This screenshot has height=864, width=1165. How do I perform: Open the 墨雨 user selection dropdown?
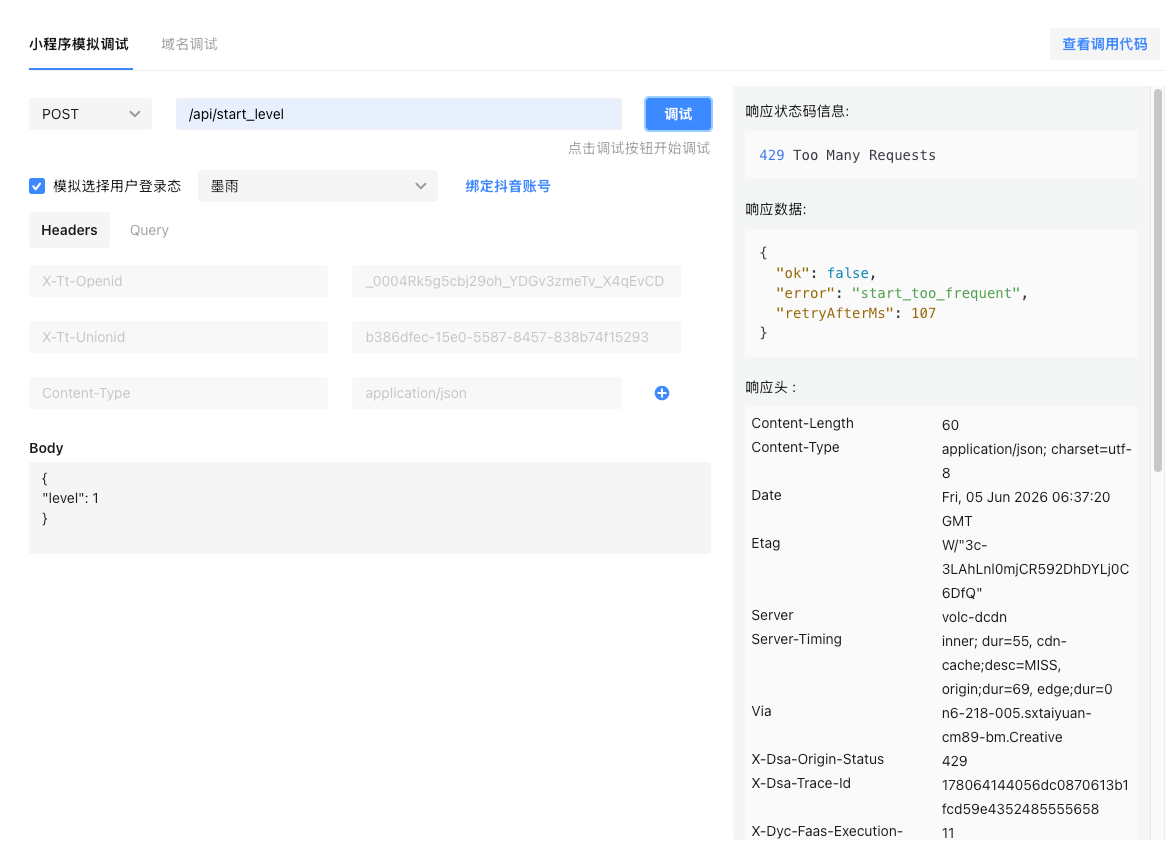[x=317, y=186]
